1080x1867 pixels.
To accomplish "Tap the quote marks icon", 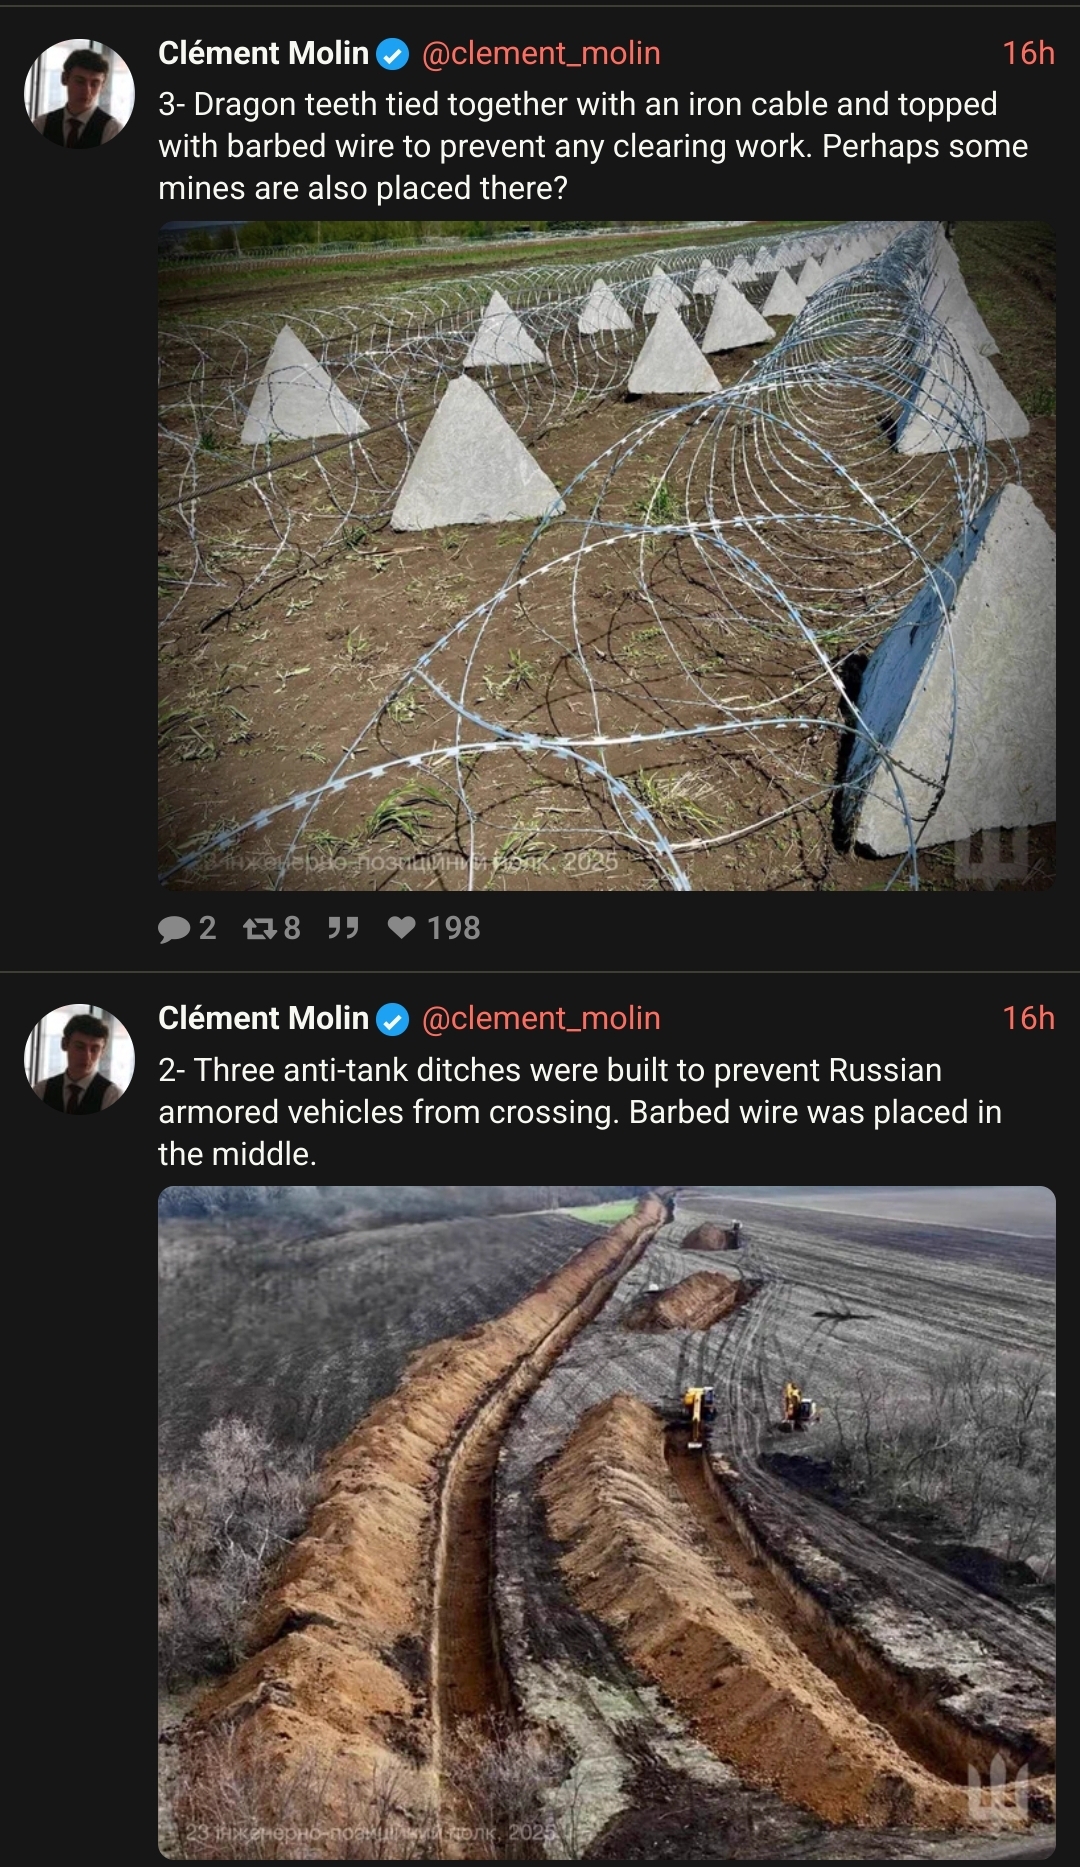I will click(x=343, y=929).
